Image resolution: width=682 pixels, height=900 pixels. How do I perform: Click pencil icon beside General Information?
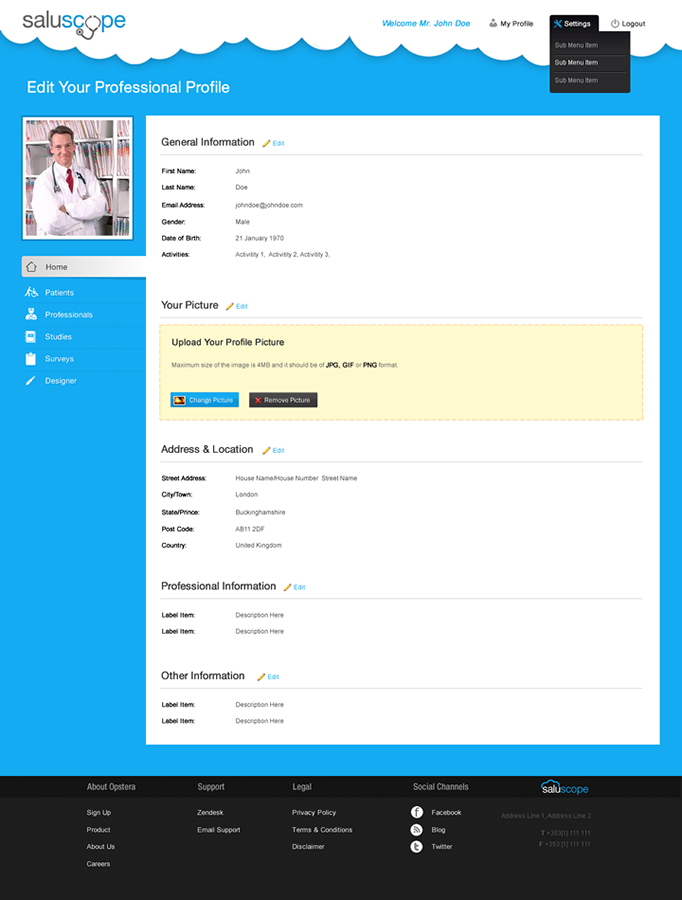[266, 143]
